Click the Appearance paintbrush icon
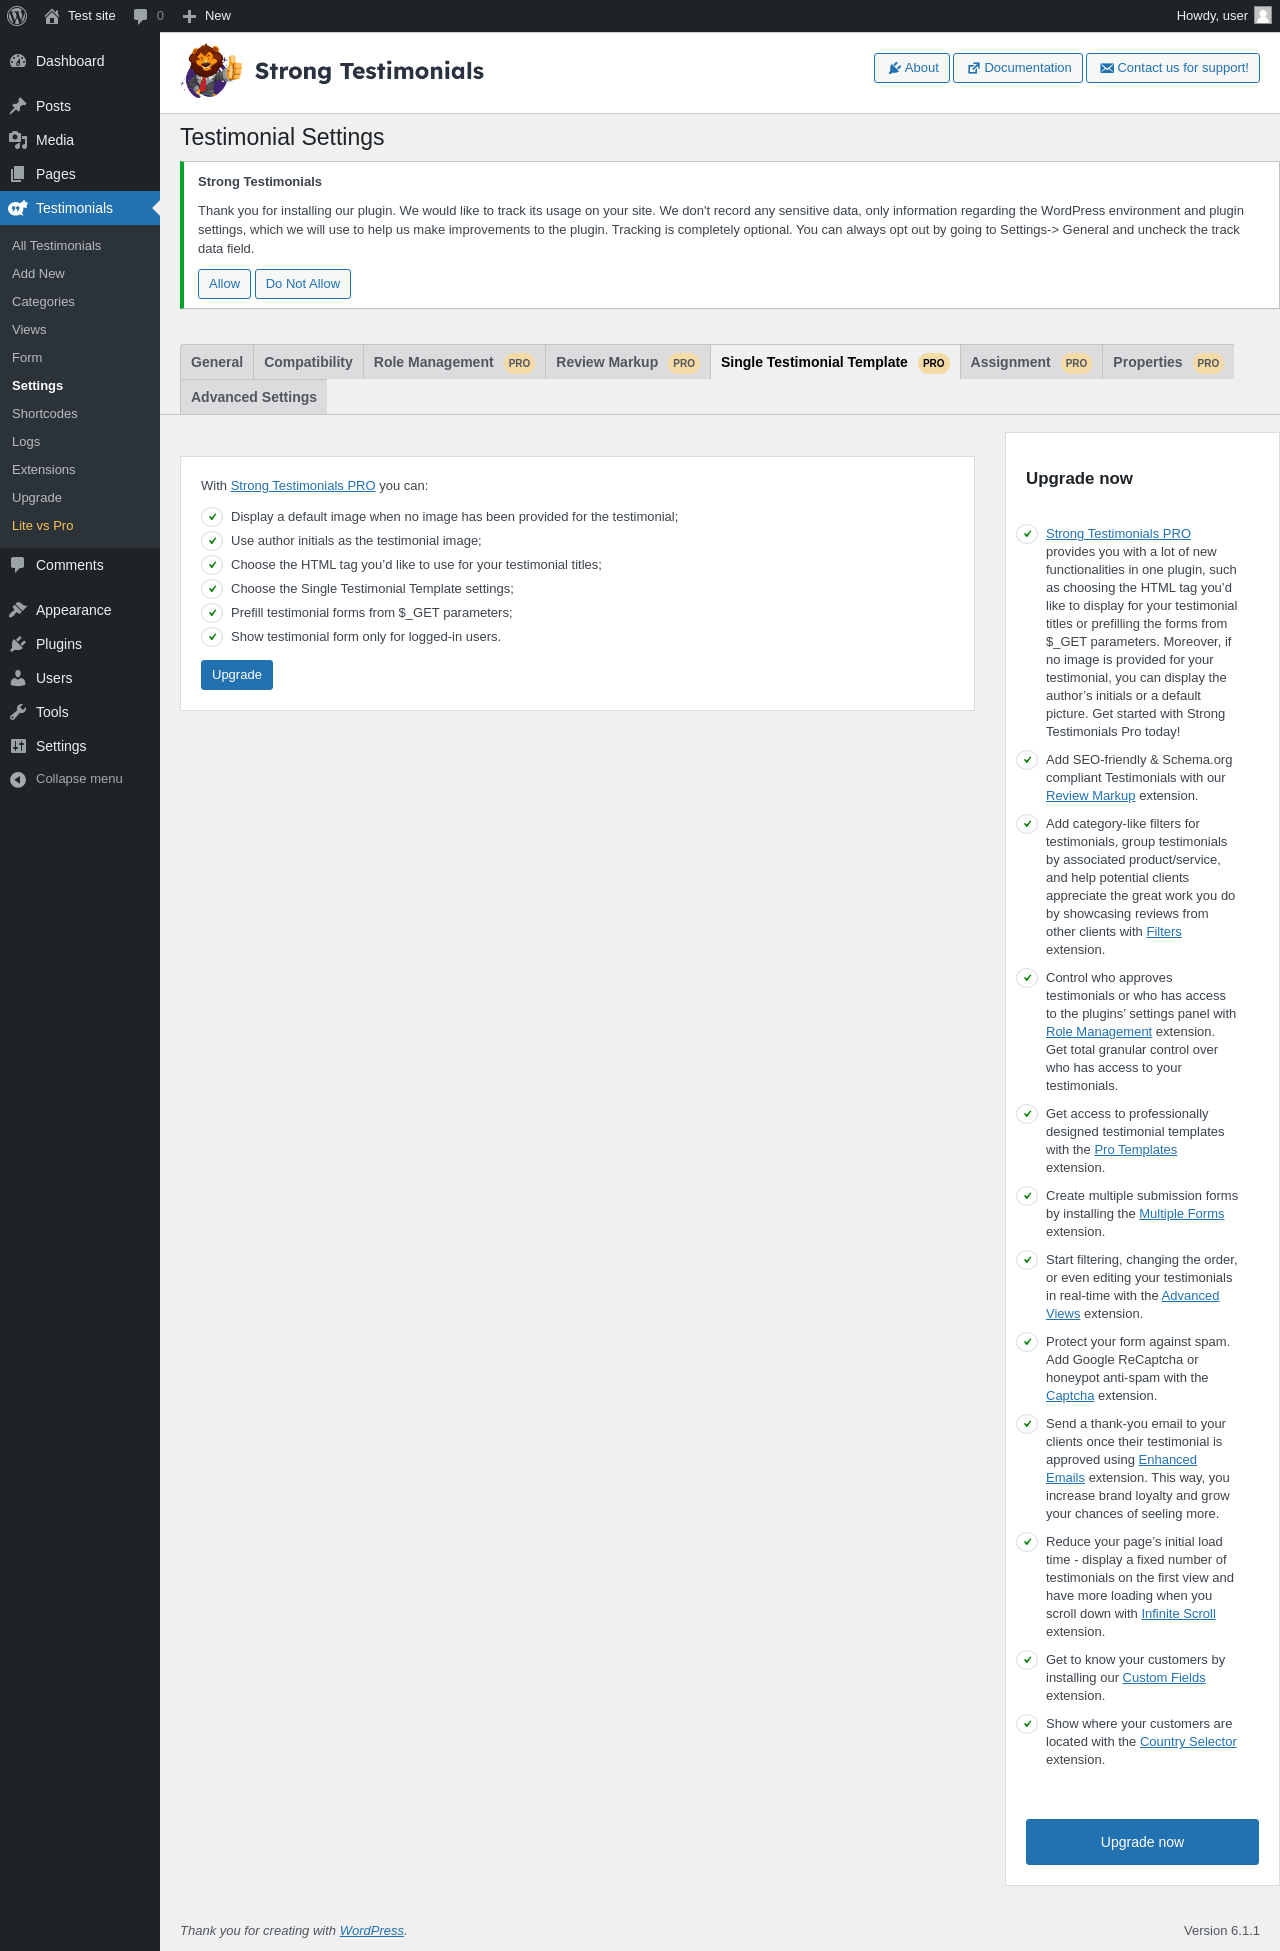Viewport: 1280px width, 1951px height. click(18, 610)
